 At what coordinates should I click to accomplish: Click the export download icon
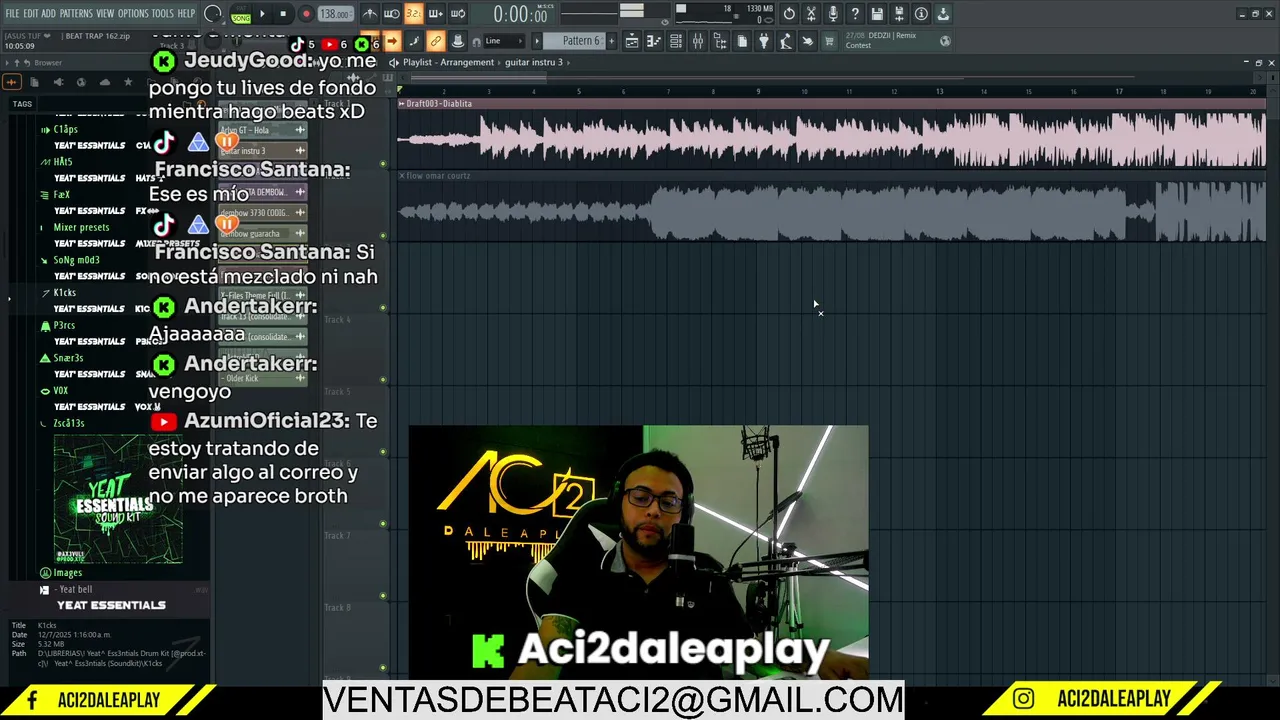pyautogui.click(x=943, y=14)
